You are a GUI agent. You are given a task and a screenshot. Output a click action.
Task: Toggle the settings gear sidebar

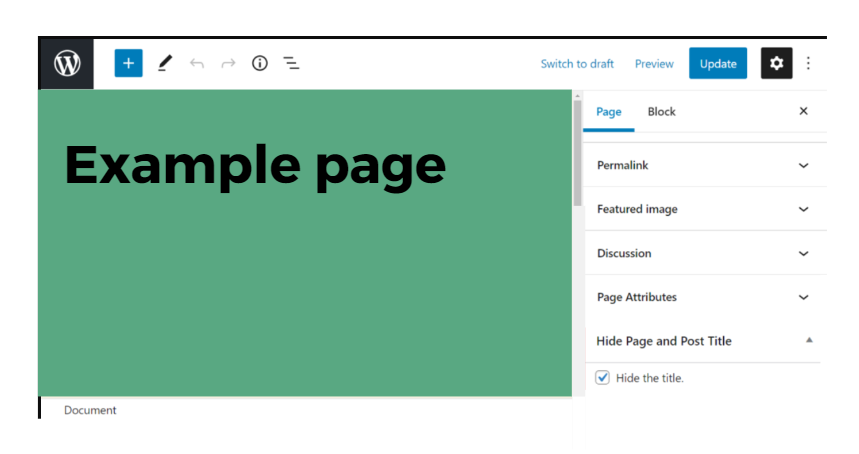point(776,64)
